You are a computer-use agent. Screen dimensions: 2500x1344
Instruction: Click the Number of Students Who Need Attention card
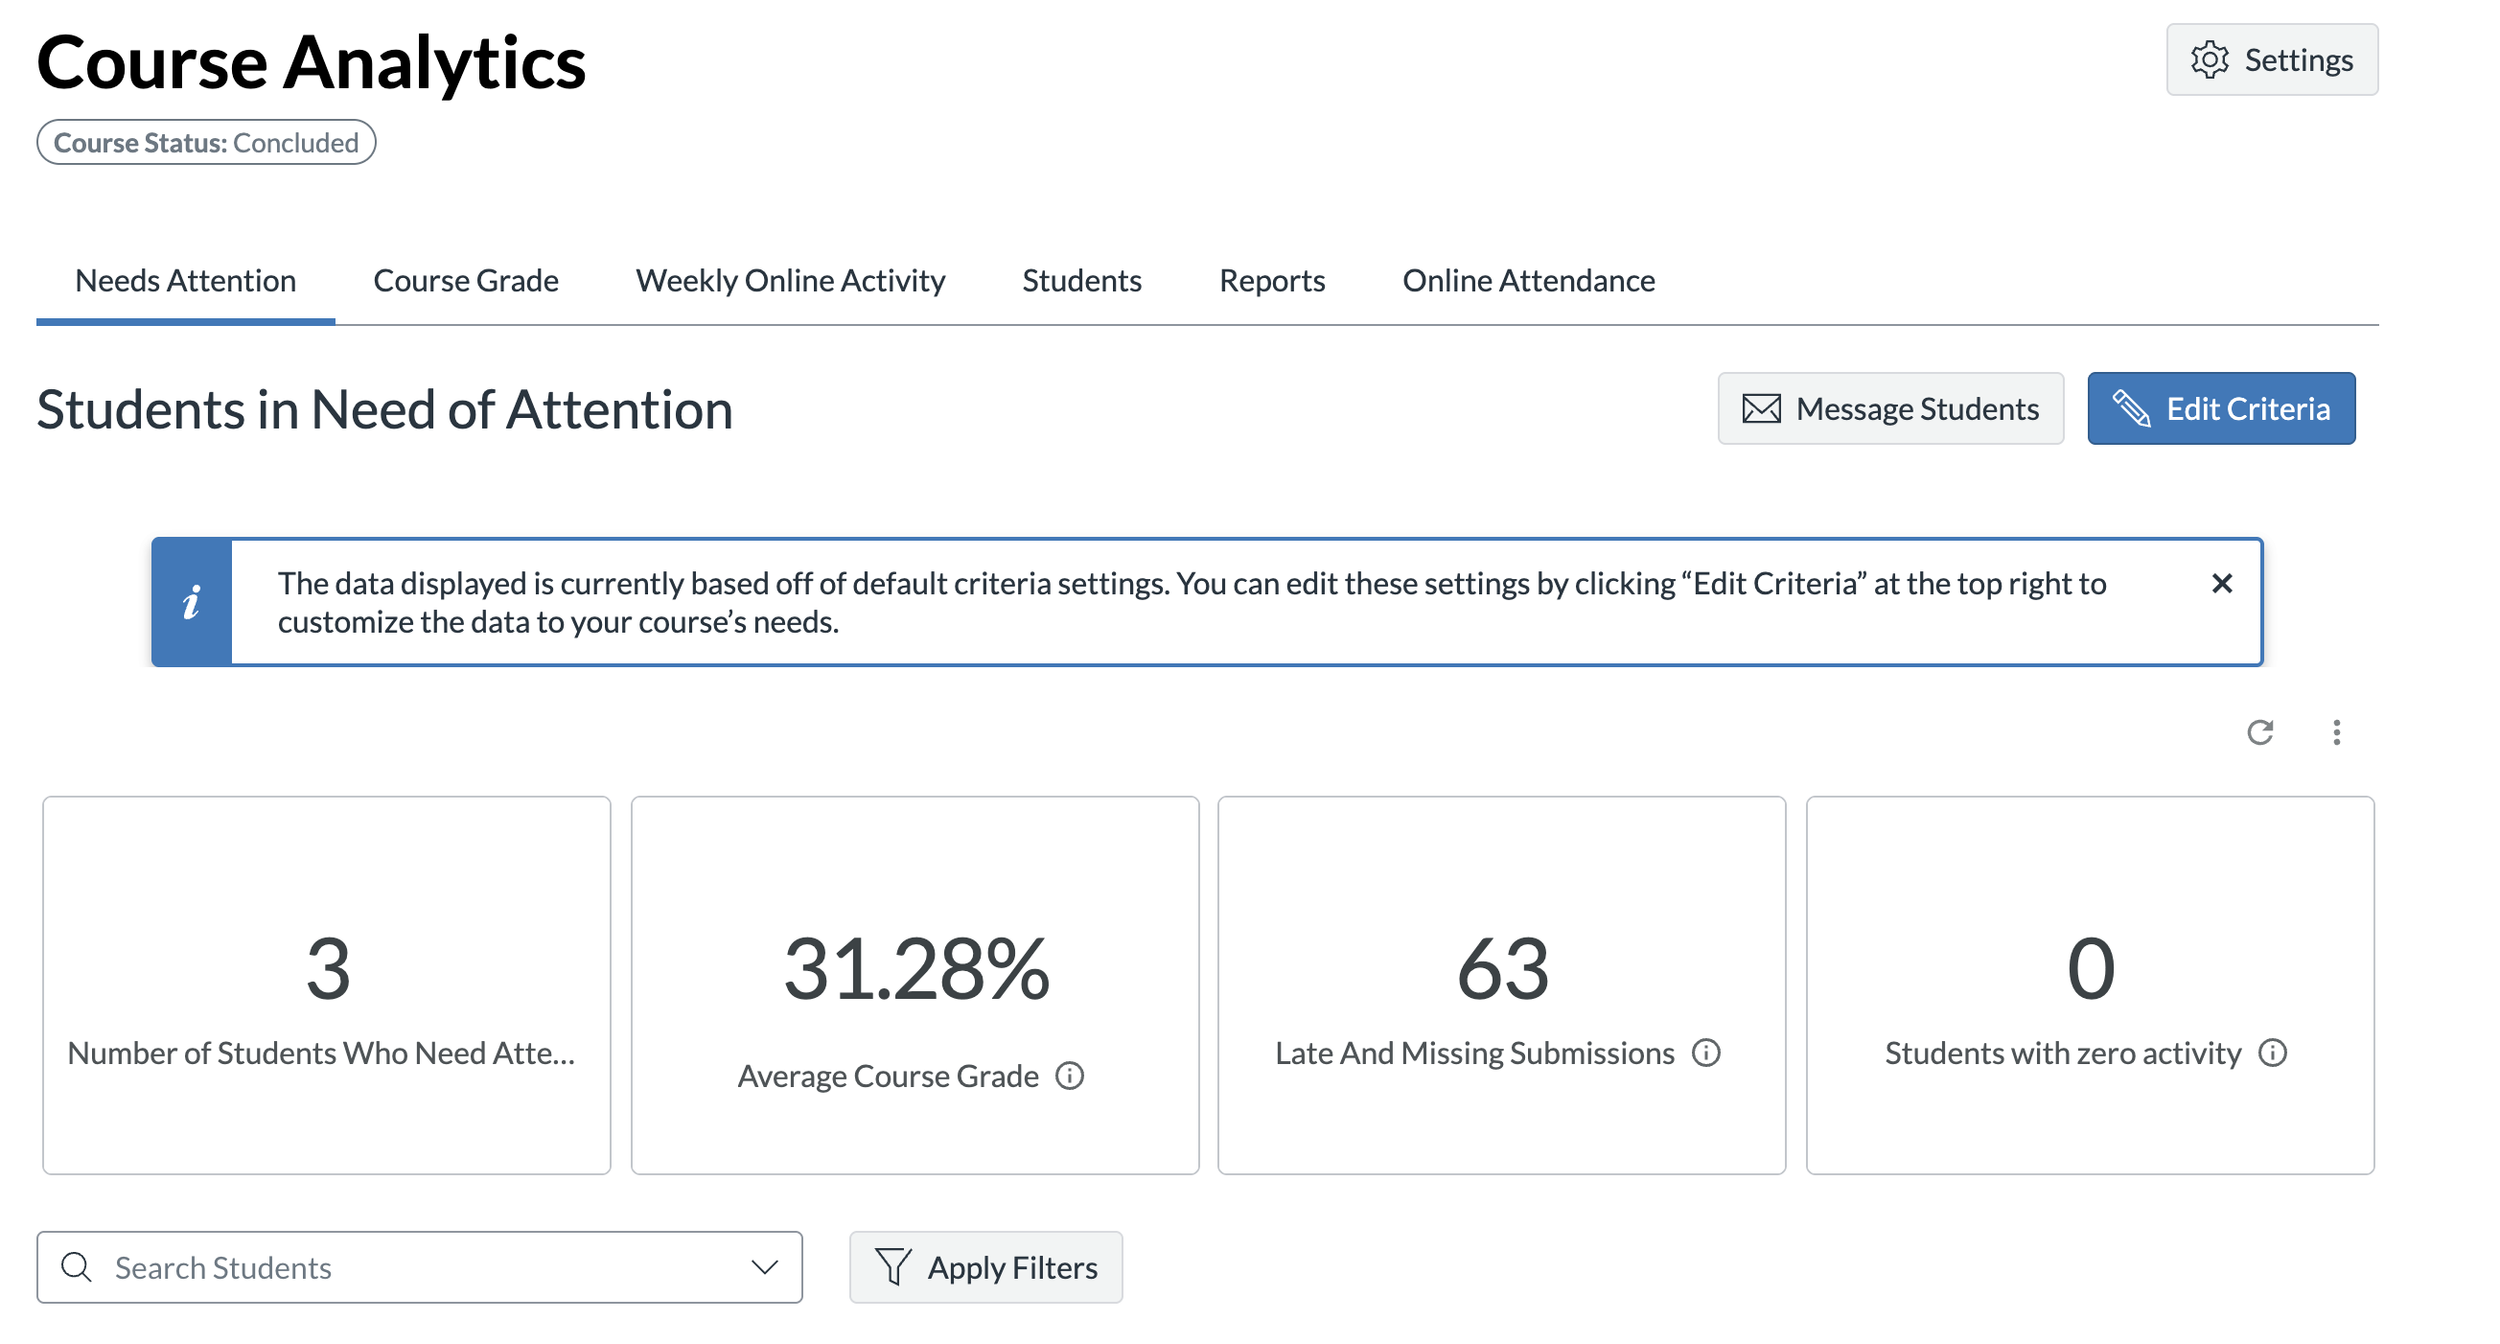327,985
